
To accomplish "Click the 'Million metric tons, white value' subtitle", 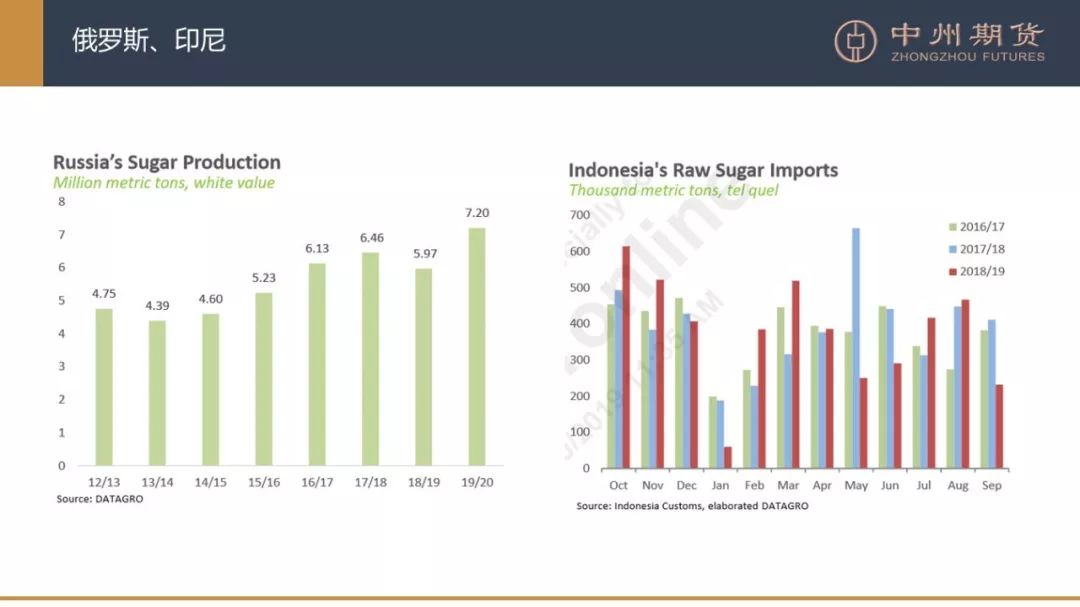I will 164,183.
